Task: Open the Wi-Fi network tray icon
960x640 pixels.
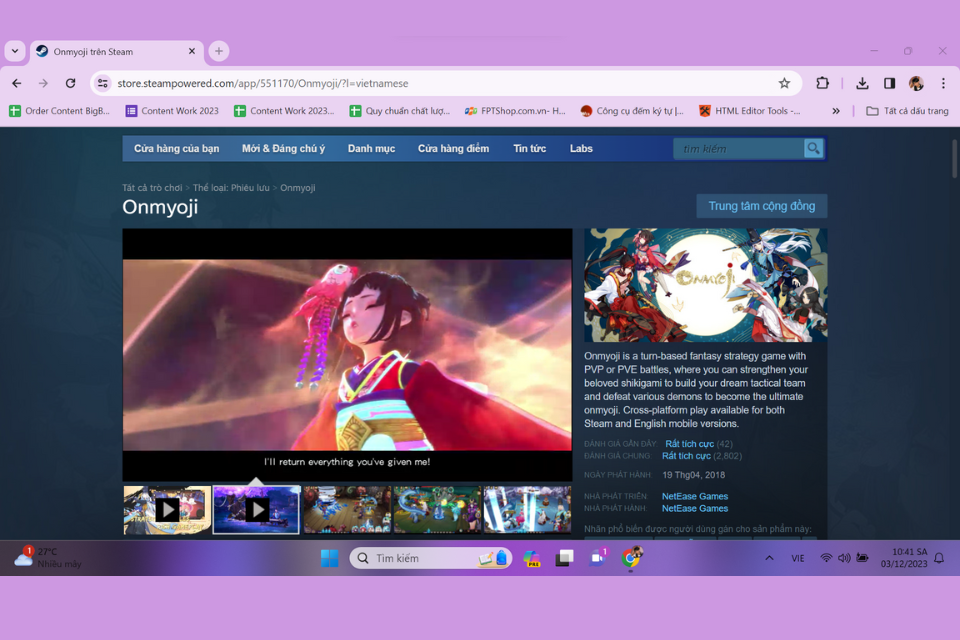Action: tap(826, 558)
